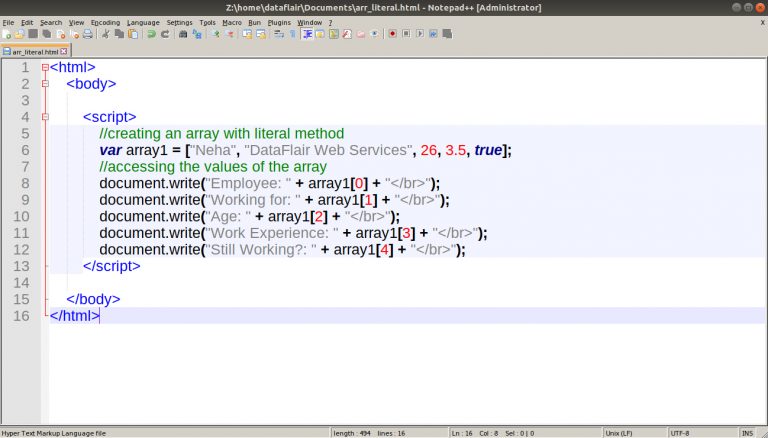Toggle file monitoring eye icon
Screen dimensions: 768x438
pyautogui.click(x=375, y=34)
